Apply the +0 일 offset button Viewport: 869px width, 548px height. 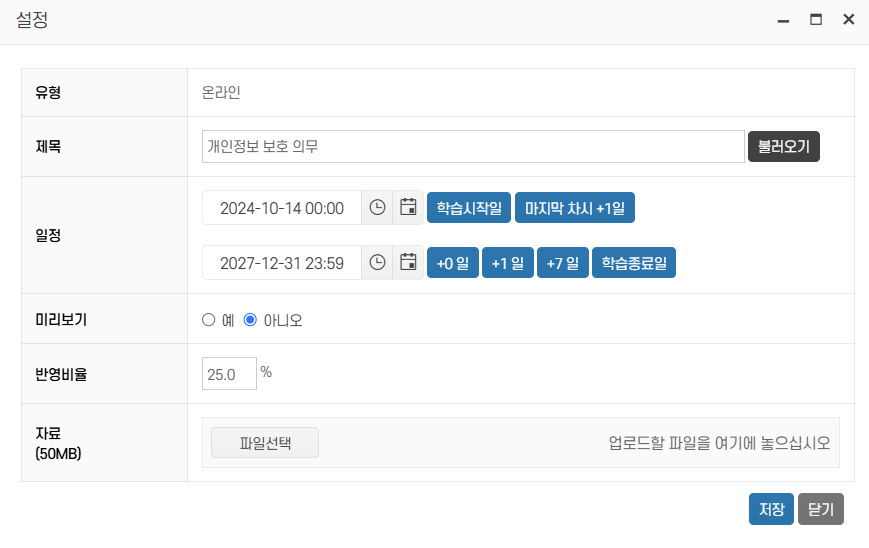coord(452,263)
